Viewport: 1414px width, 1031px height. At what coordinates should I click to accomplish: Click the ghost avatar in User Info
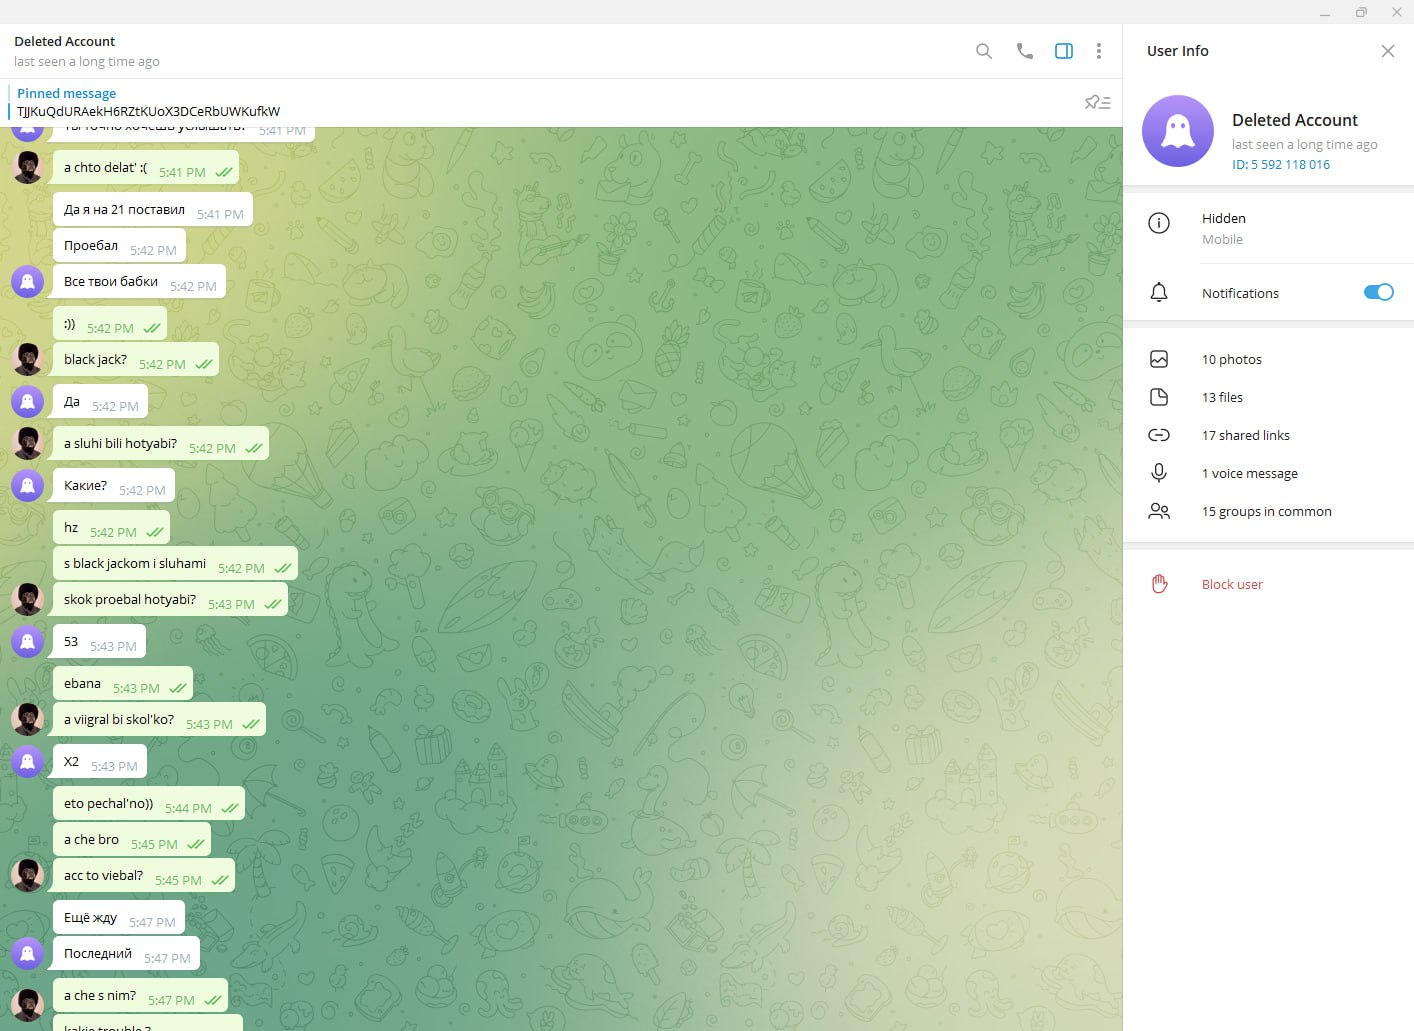(1178, 131)
